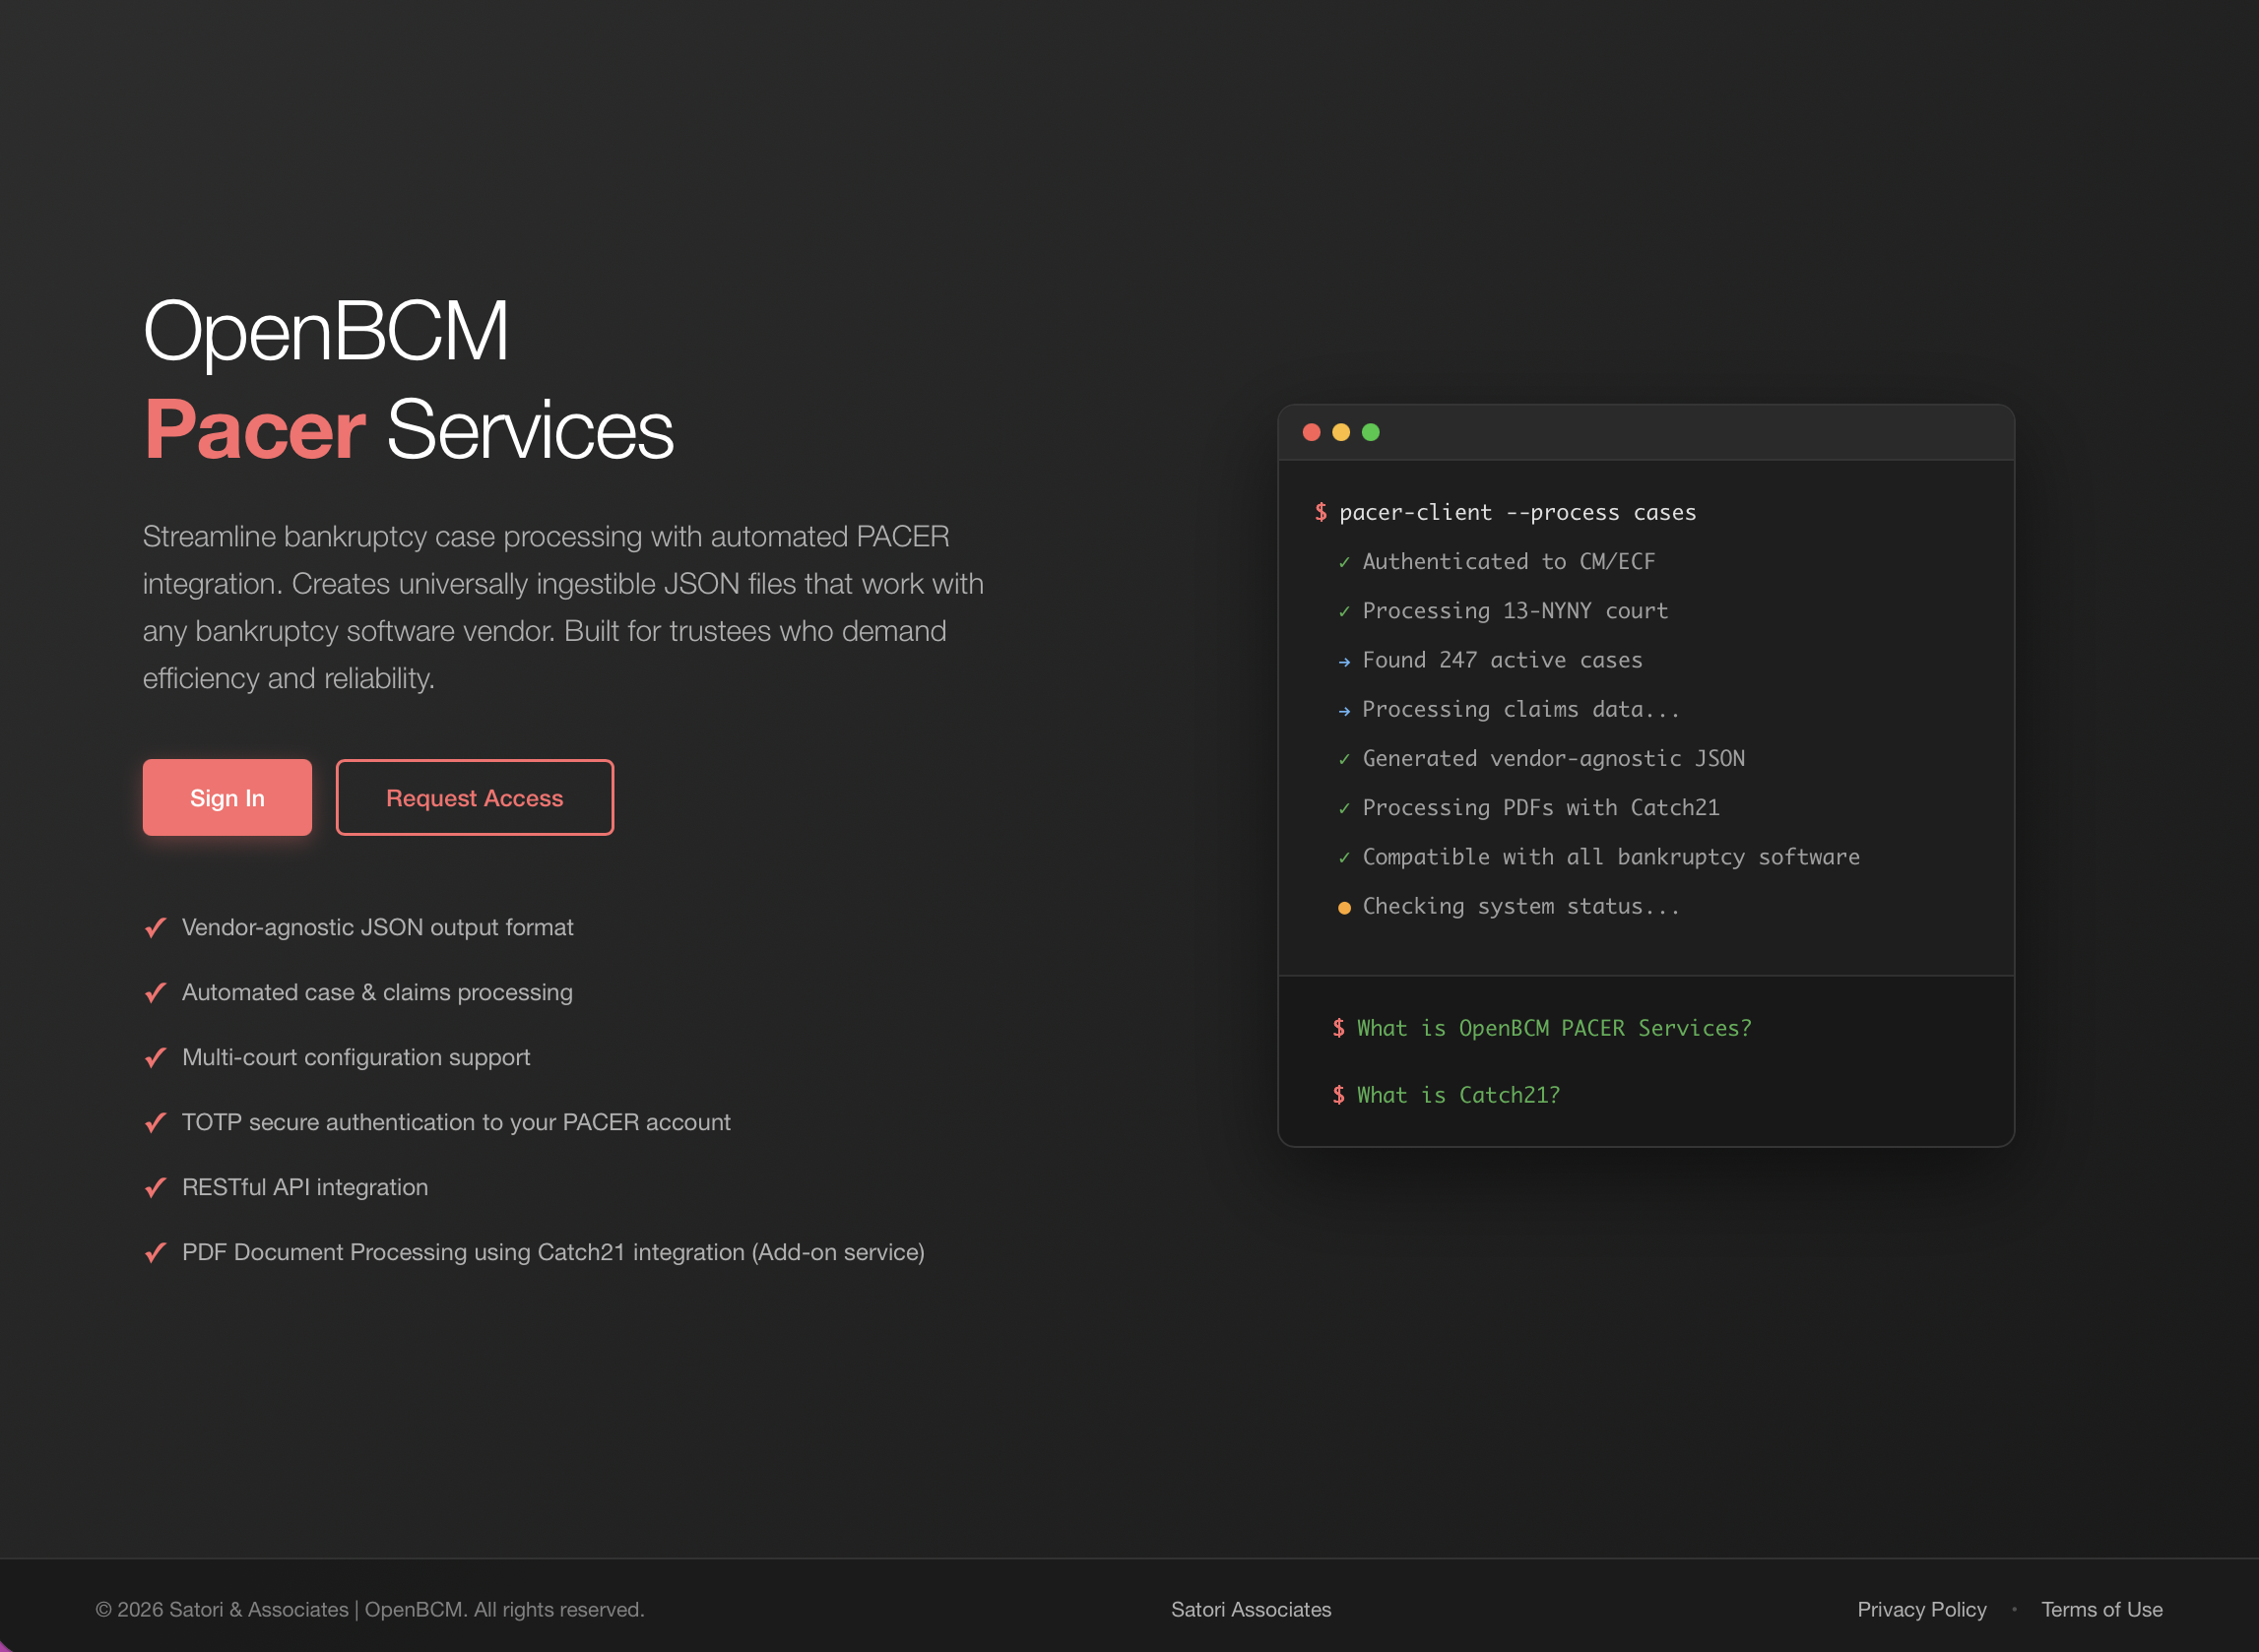This screenshot has width=2259, height=1652.
Task: Click the checkmark beside Vendor-agnostic JSON output format
Action: [155, 928]
